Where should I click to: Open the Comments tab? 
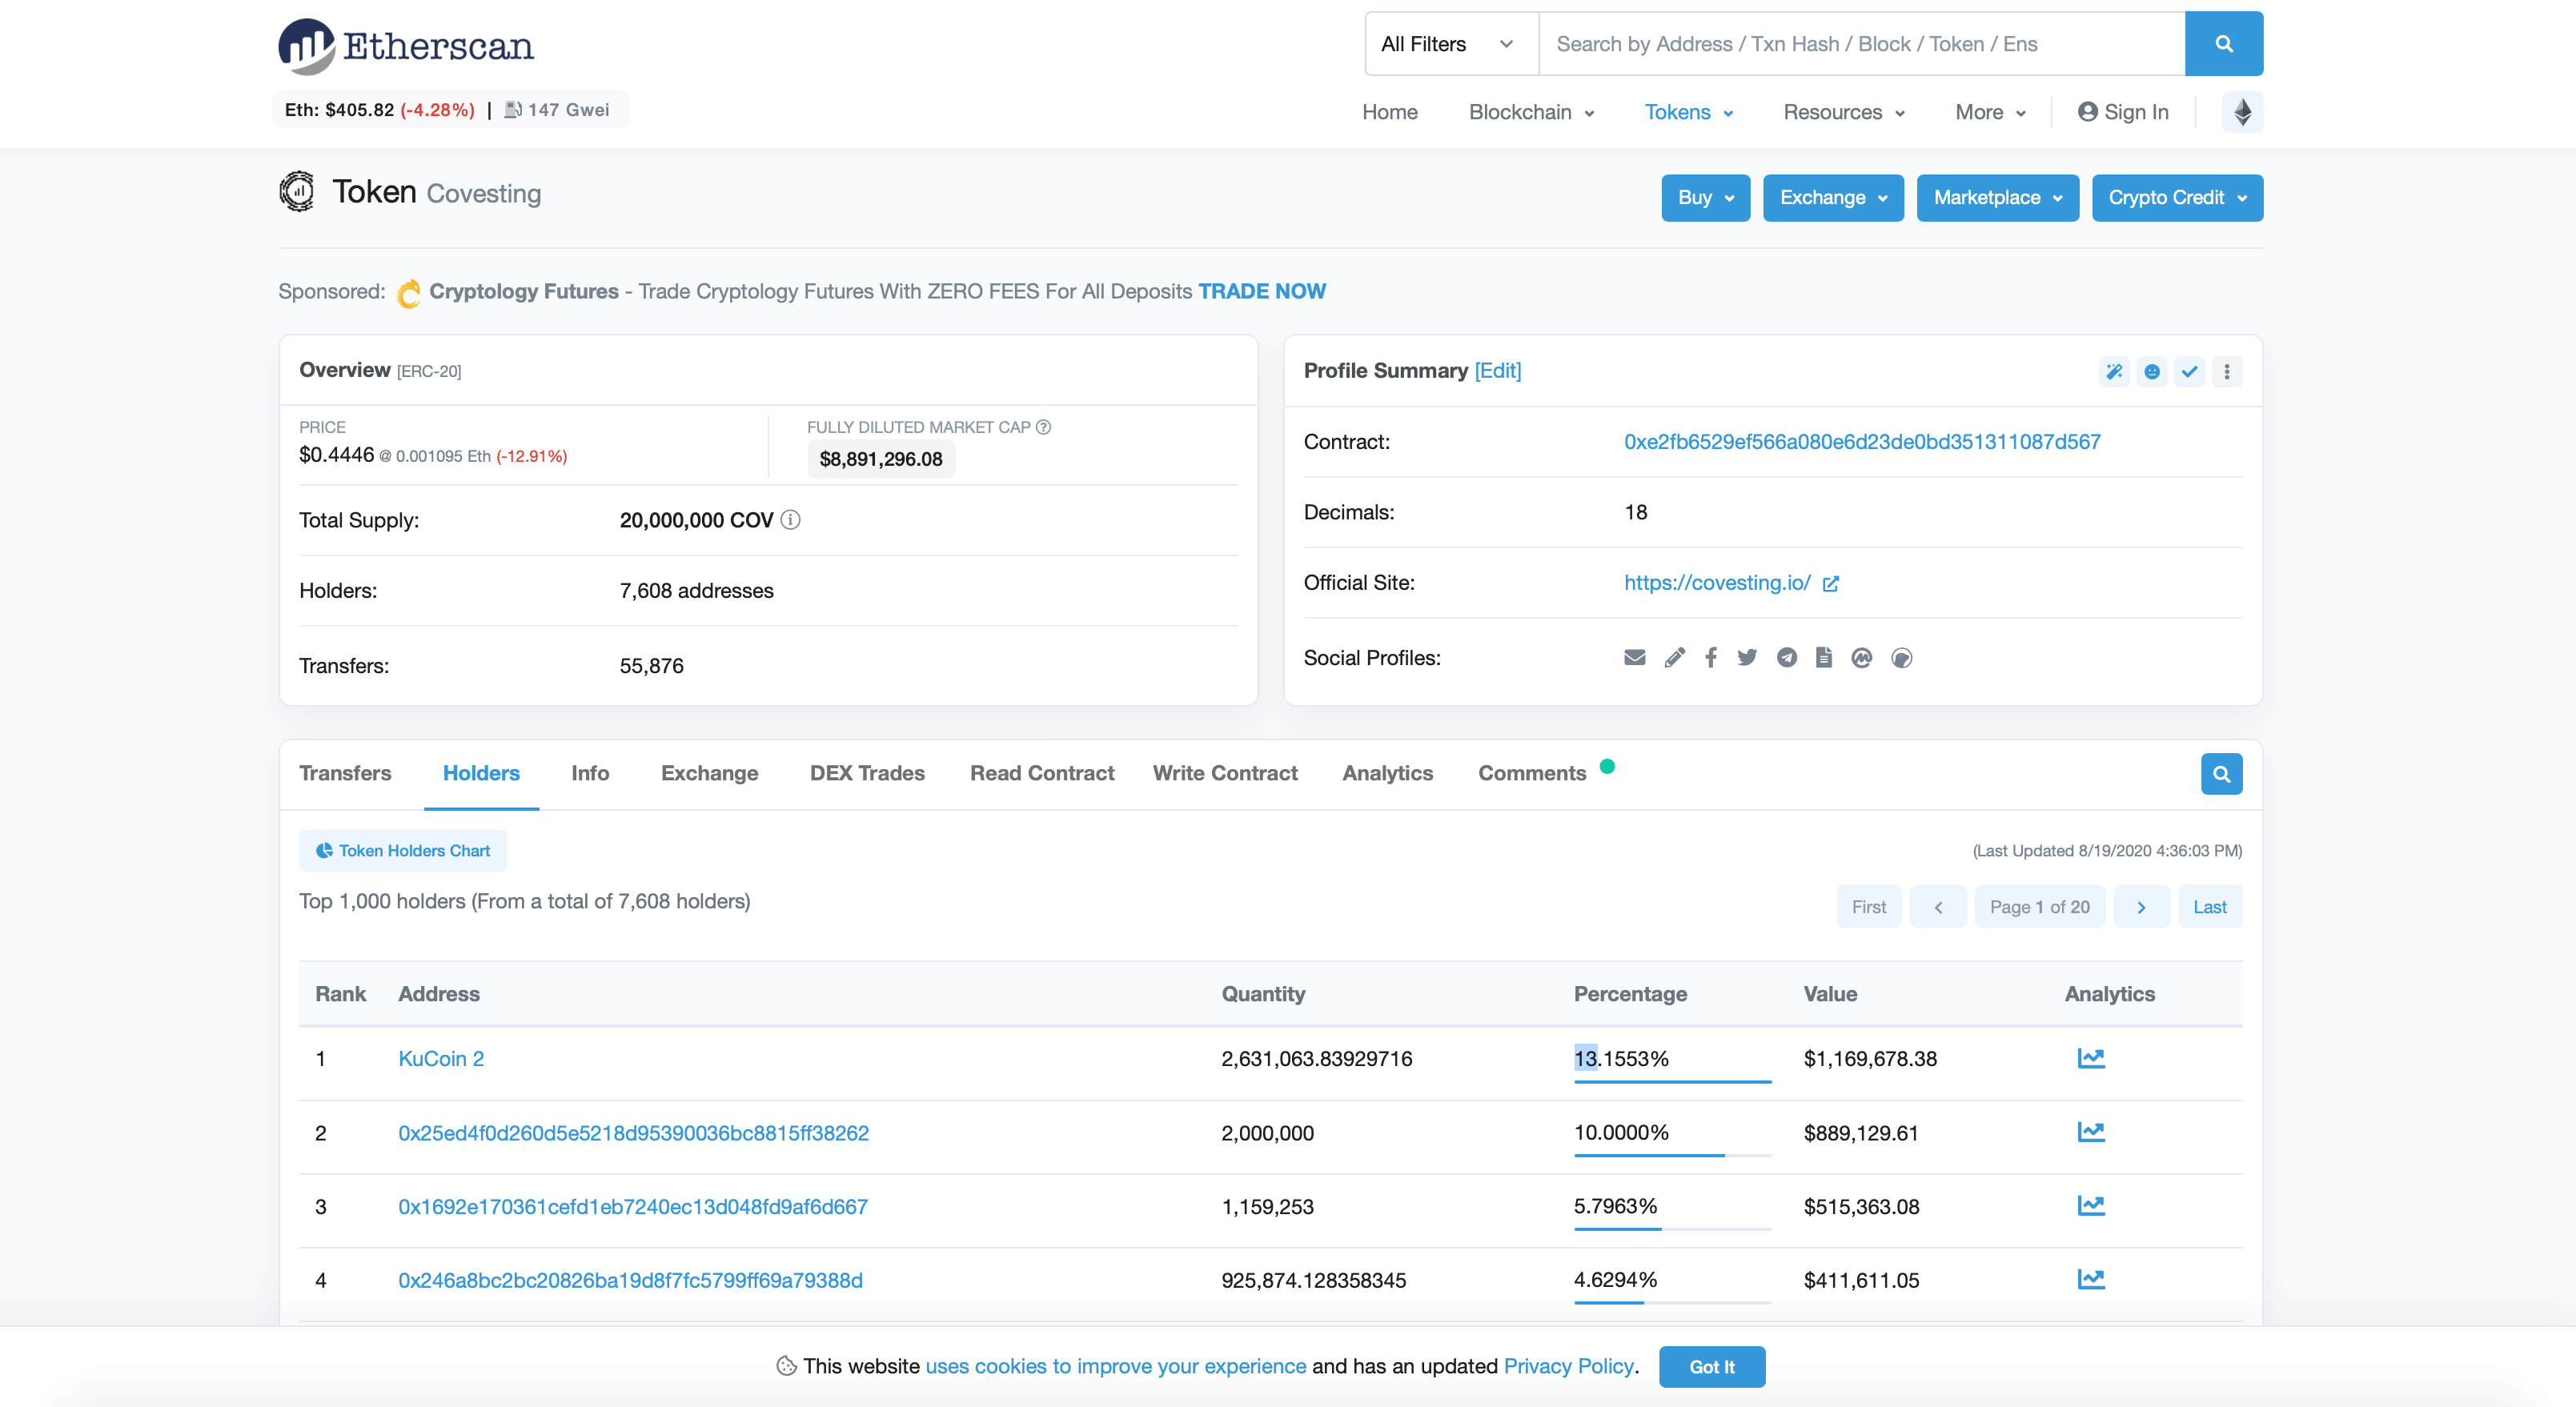[1532, 773]
